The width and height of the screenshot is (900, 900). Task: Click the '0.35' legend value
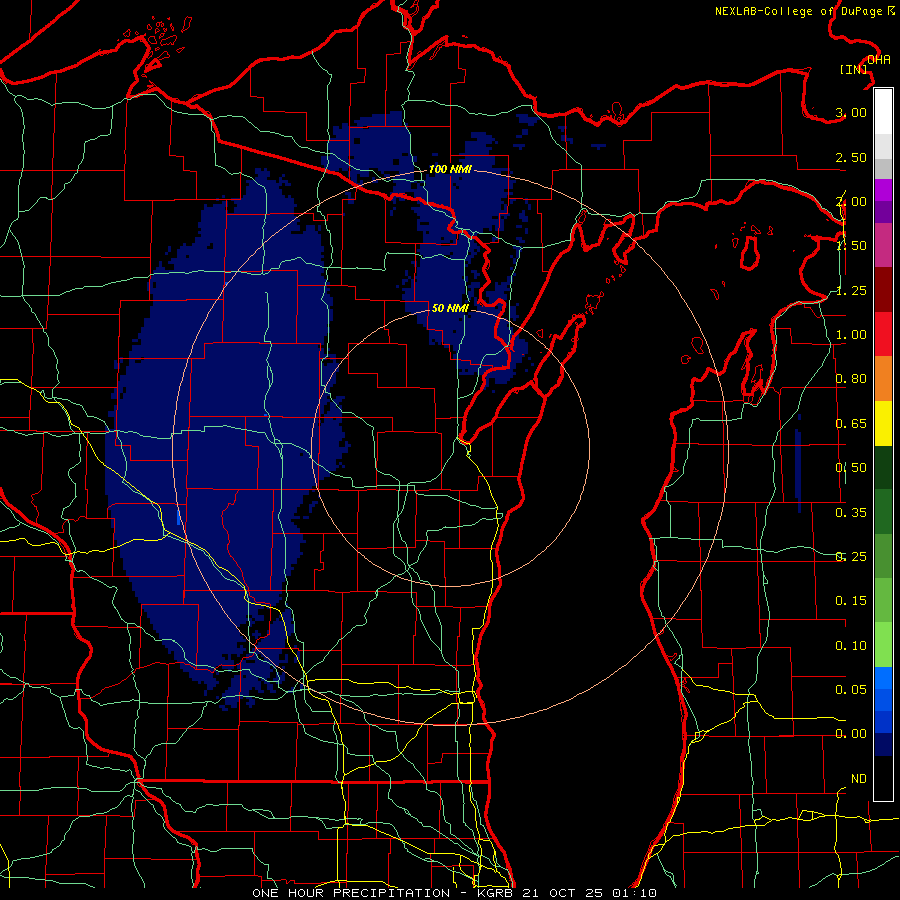tap(851, 513)
